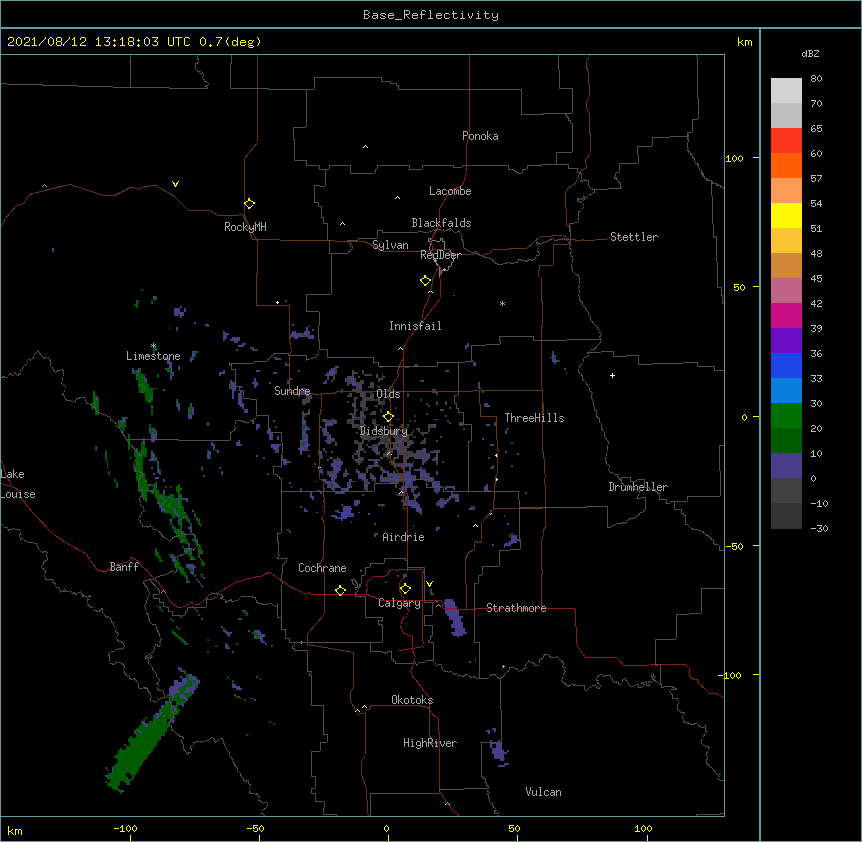Click the Olds town label
The width and height of the screenshot is (862, 842).
click(388, 394)
